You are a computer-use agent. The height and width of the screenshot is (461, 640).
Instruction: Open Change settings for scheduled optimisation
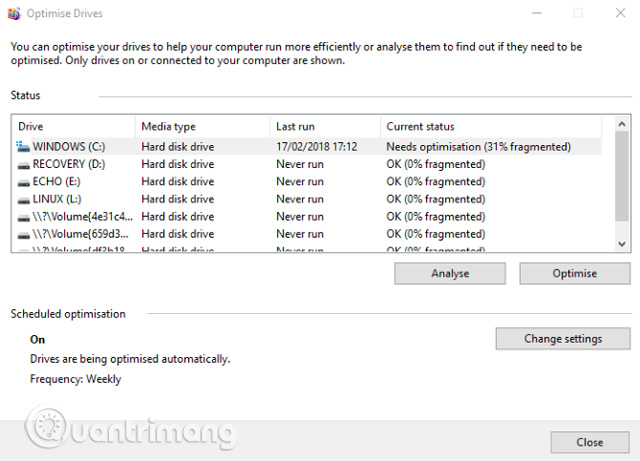[563, 339]
